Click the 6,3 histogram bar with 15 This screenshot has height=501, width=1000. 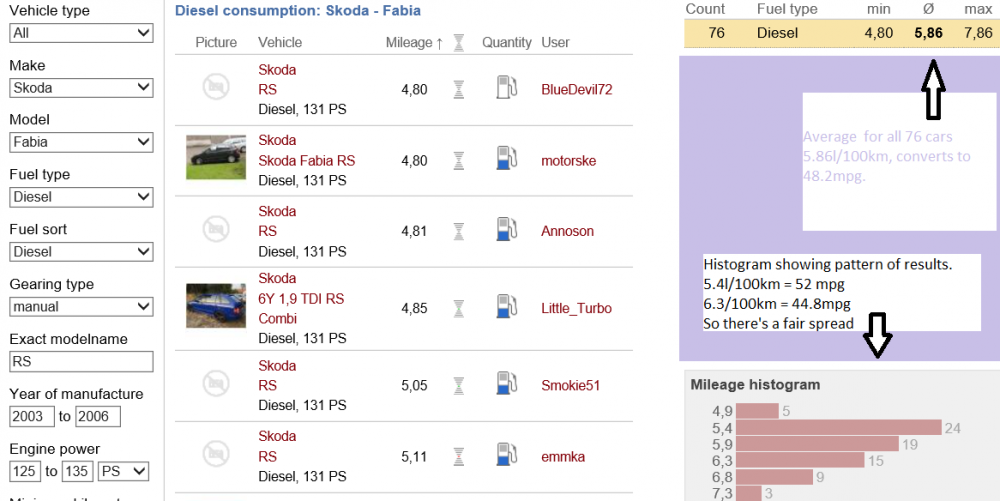tap(800, 460)
